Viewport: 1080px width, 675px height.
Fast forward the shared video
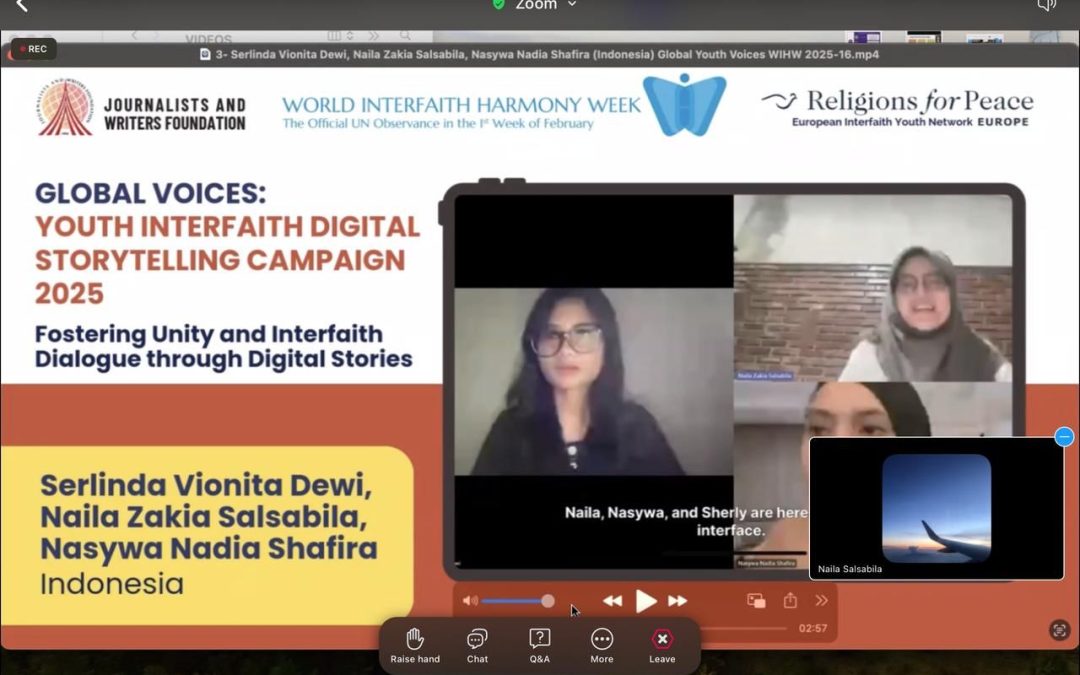(x=678, y=601)
